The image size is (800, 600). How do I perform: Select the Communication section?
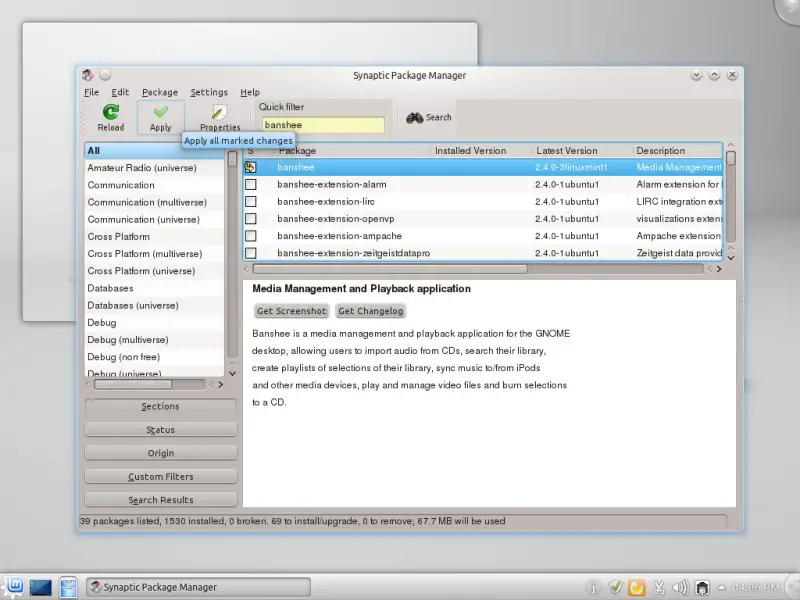click(154, 185)
